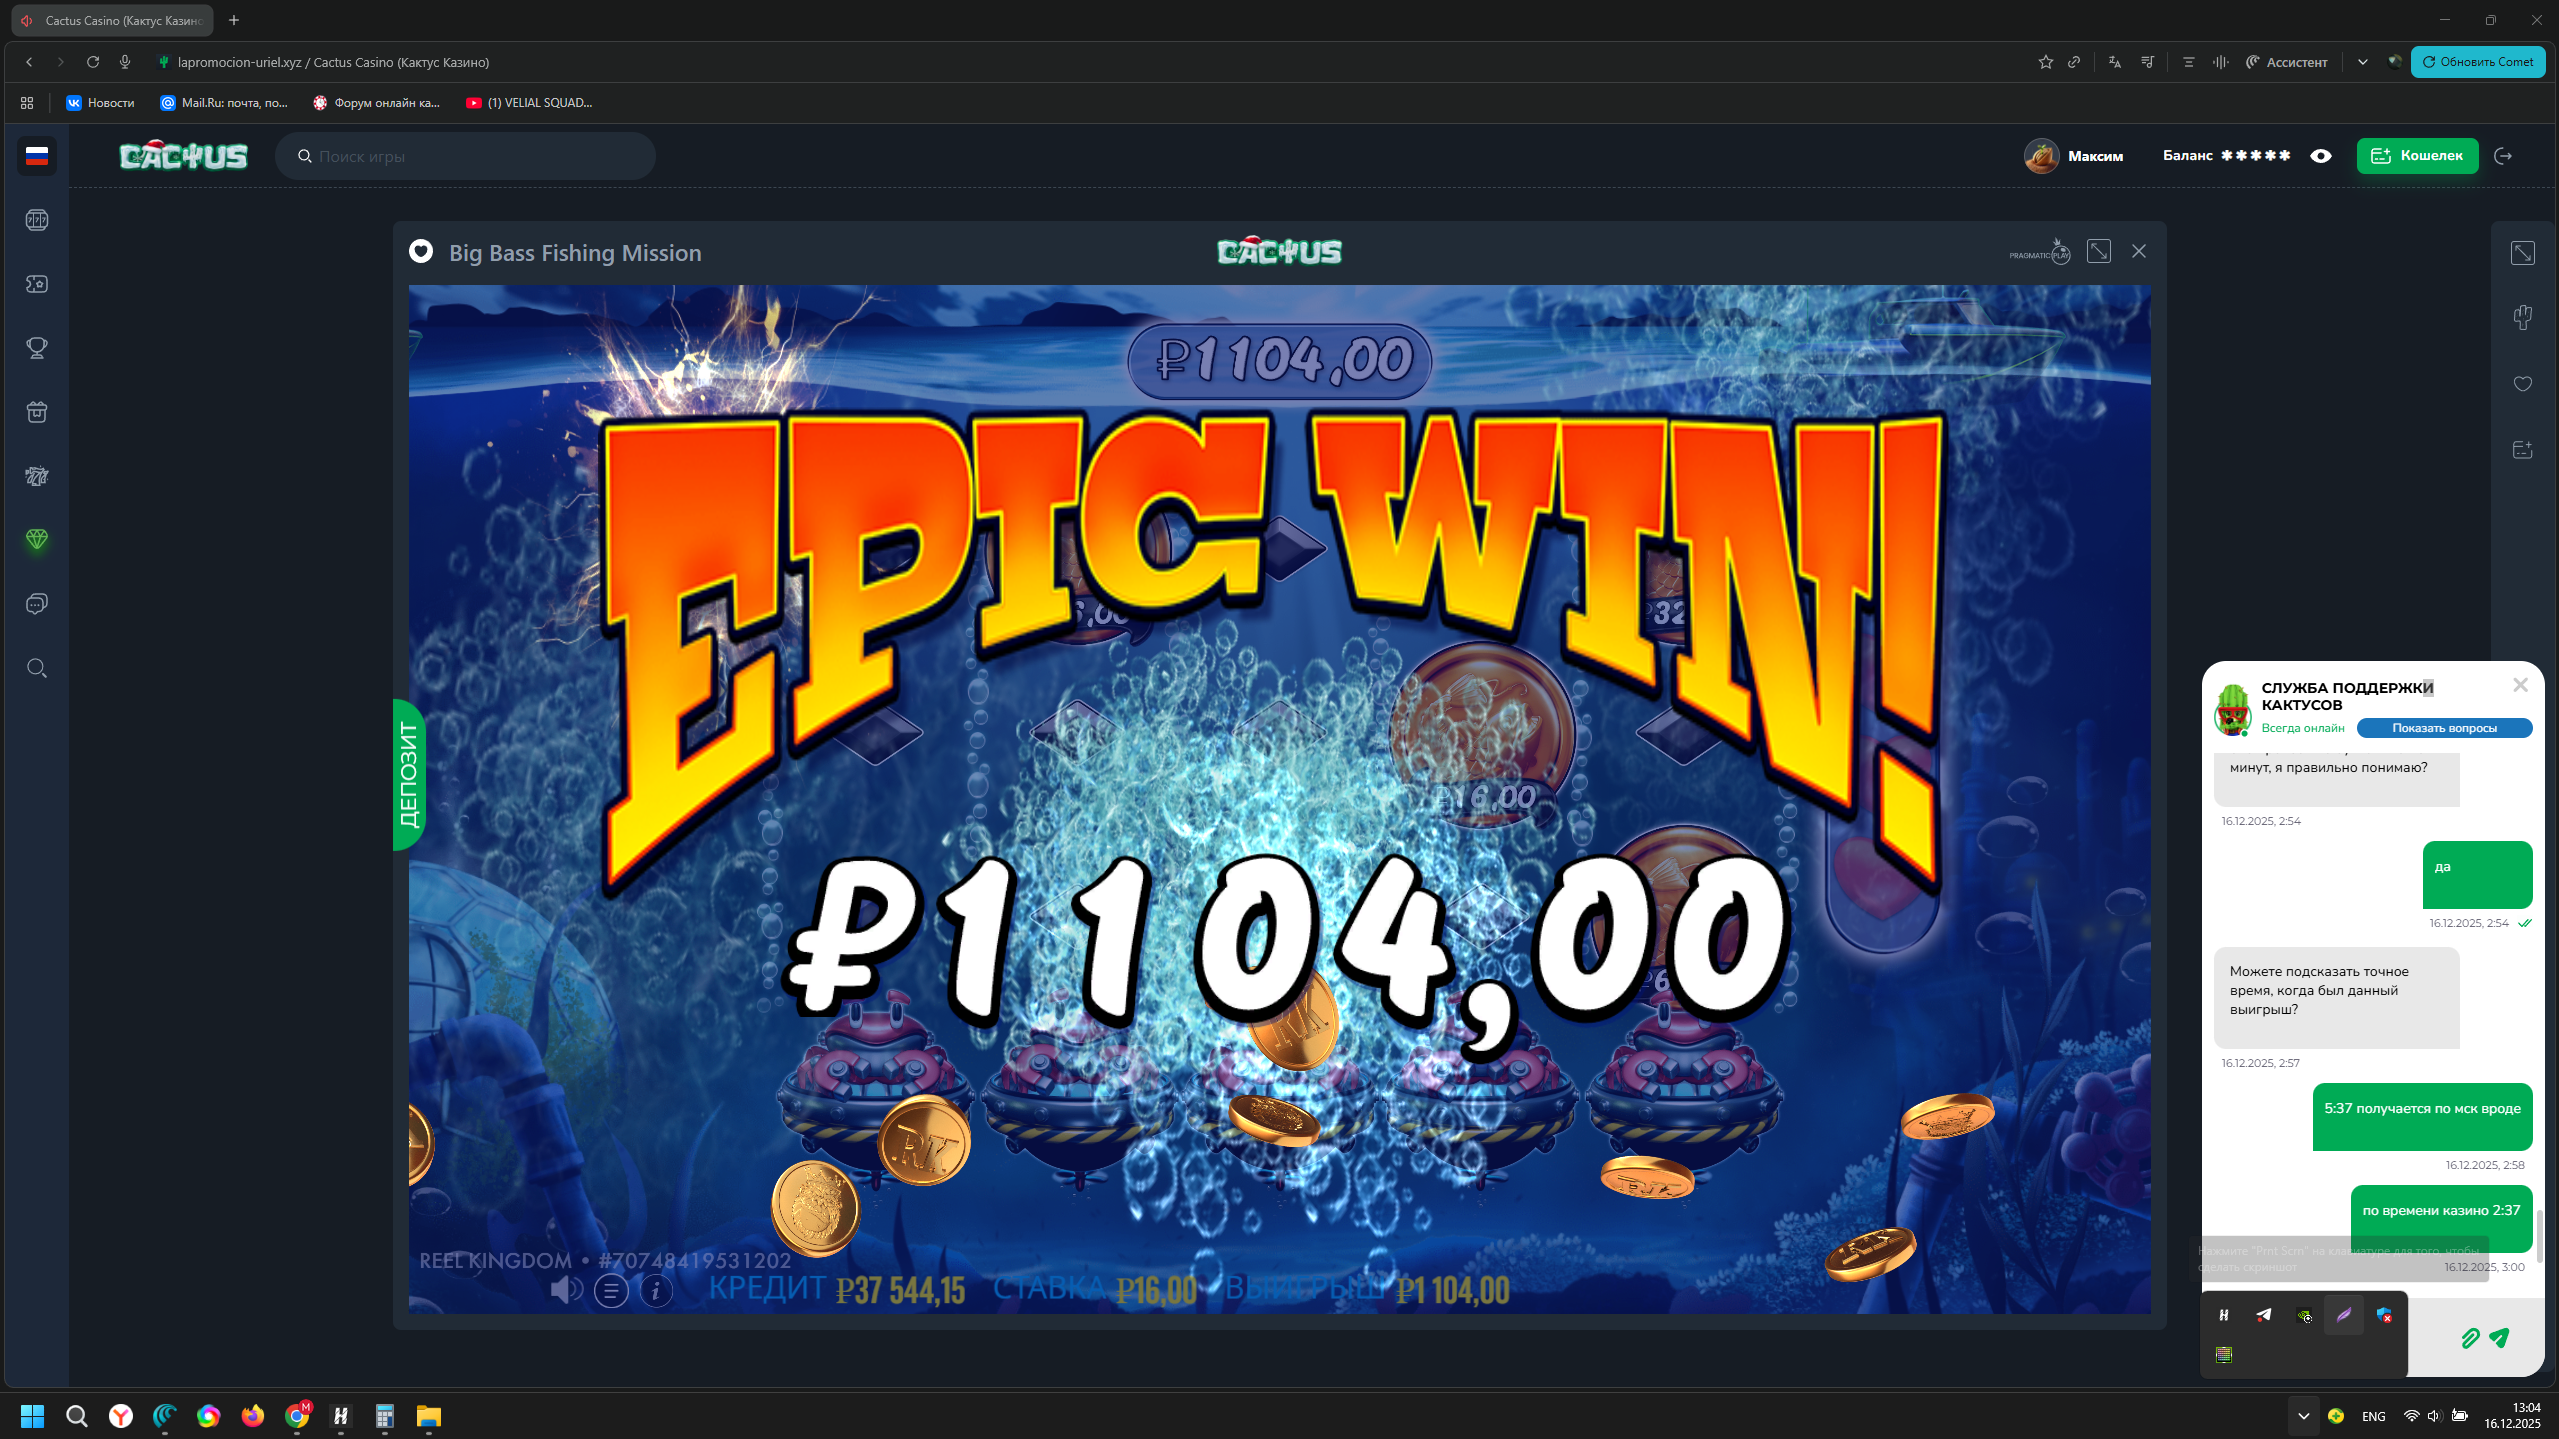Click Показать вопросы in support chat
Viewport: 2559px width, 1439px height.
pos(2444,728)
